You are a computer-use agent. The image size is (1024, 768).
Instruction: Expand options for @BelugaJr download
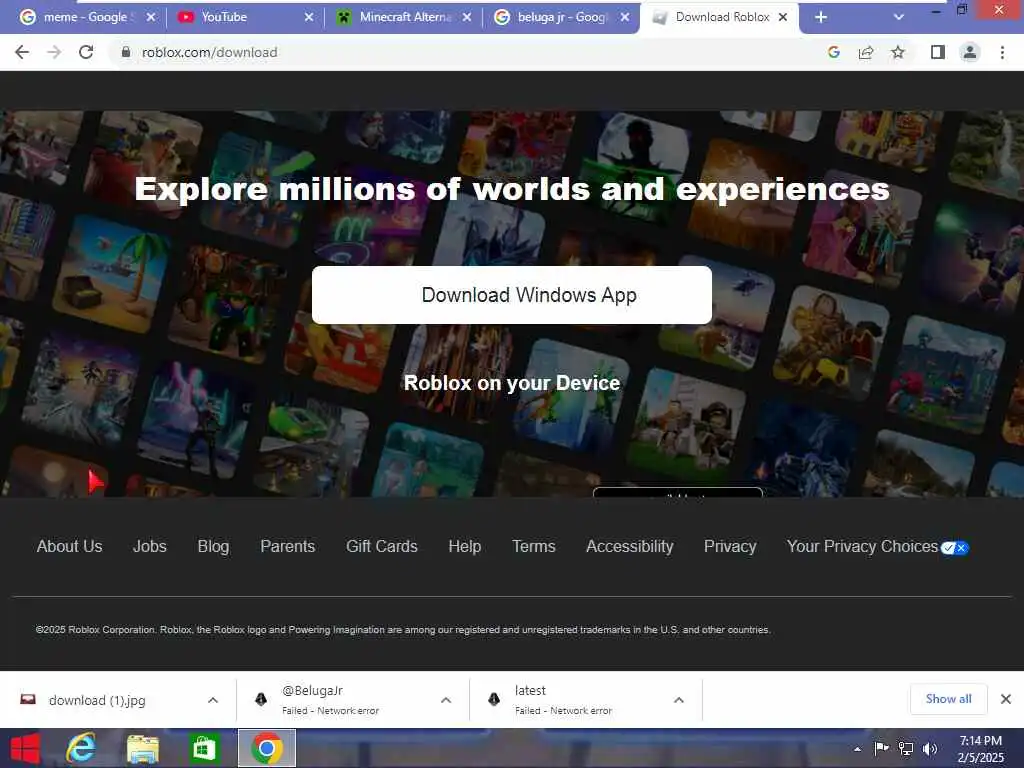point(446,700)
